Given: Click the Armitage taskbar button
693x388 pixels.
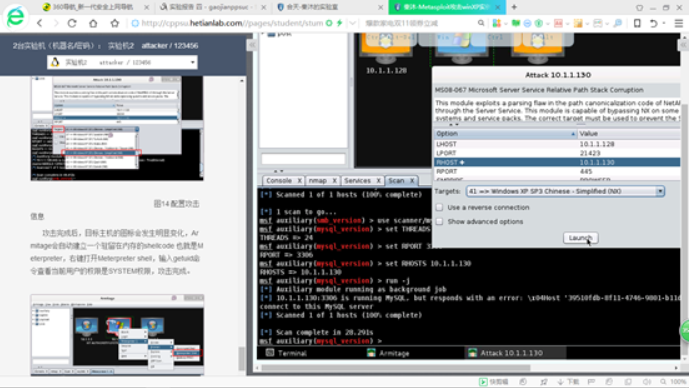Looking at the screenshot, I should tap(388, 353).
